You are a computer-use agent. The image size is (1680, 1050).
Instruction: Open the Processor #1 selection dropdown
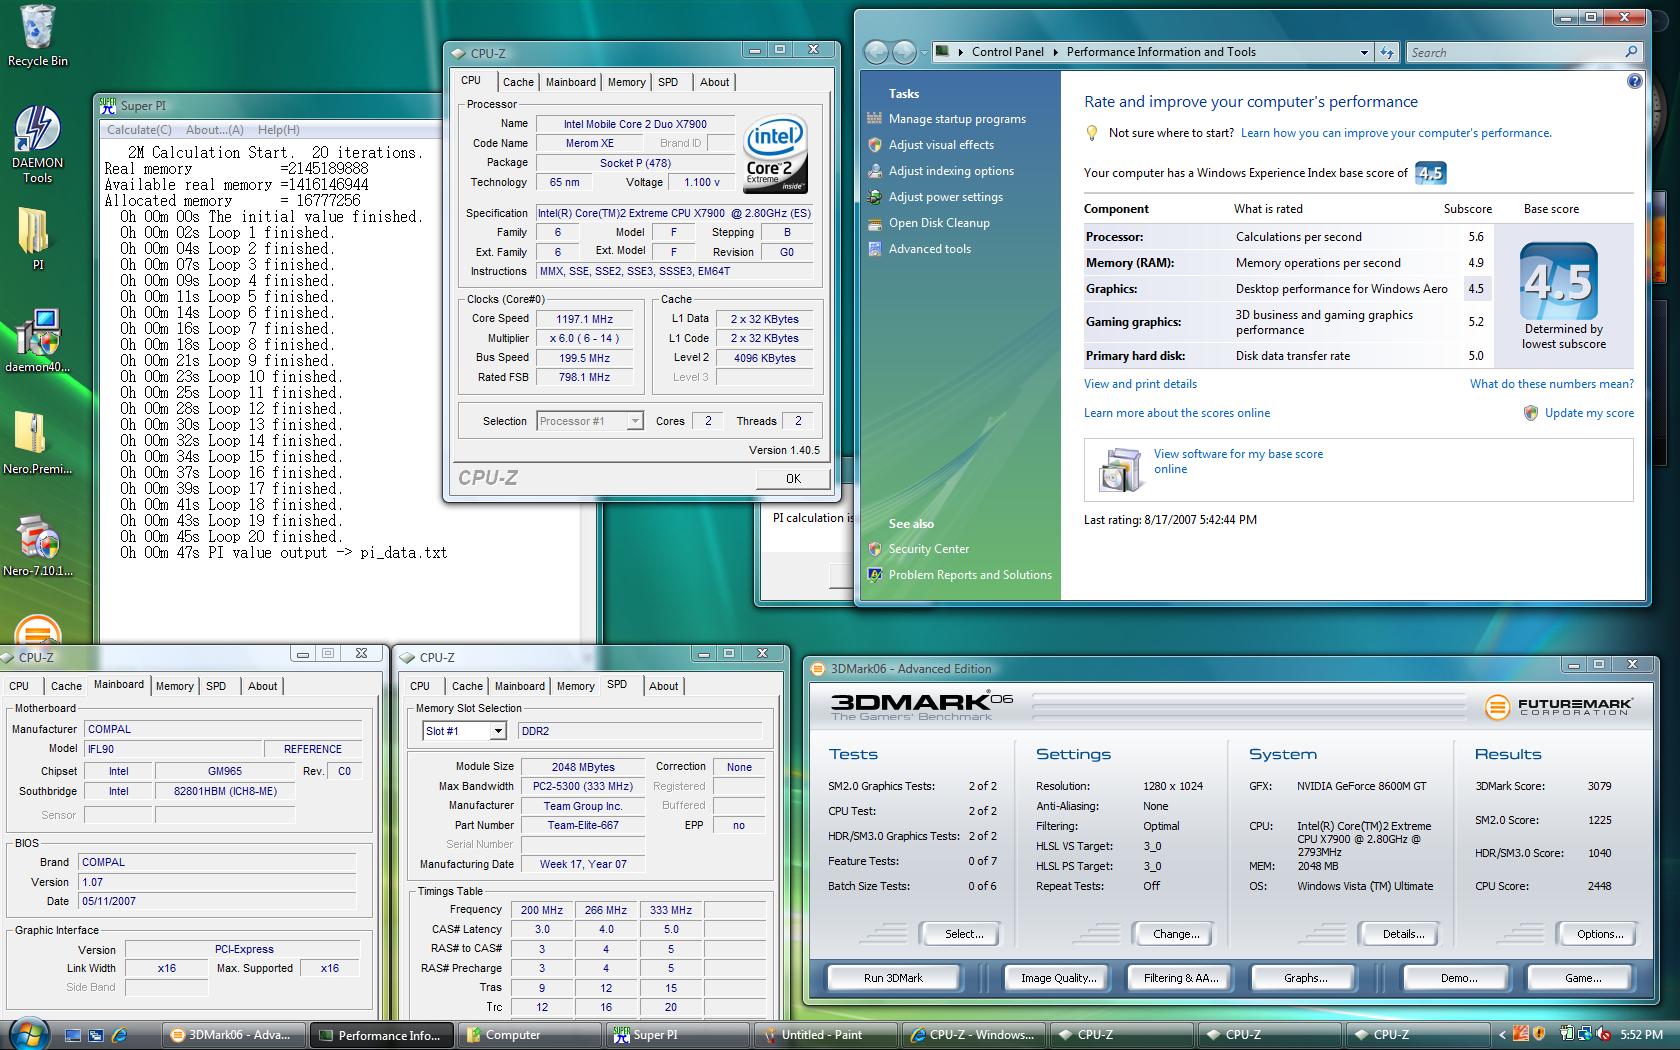634,421
